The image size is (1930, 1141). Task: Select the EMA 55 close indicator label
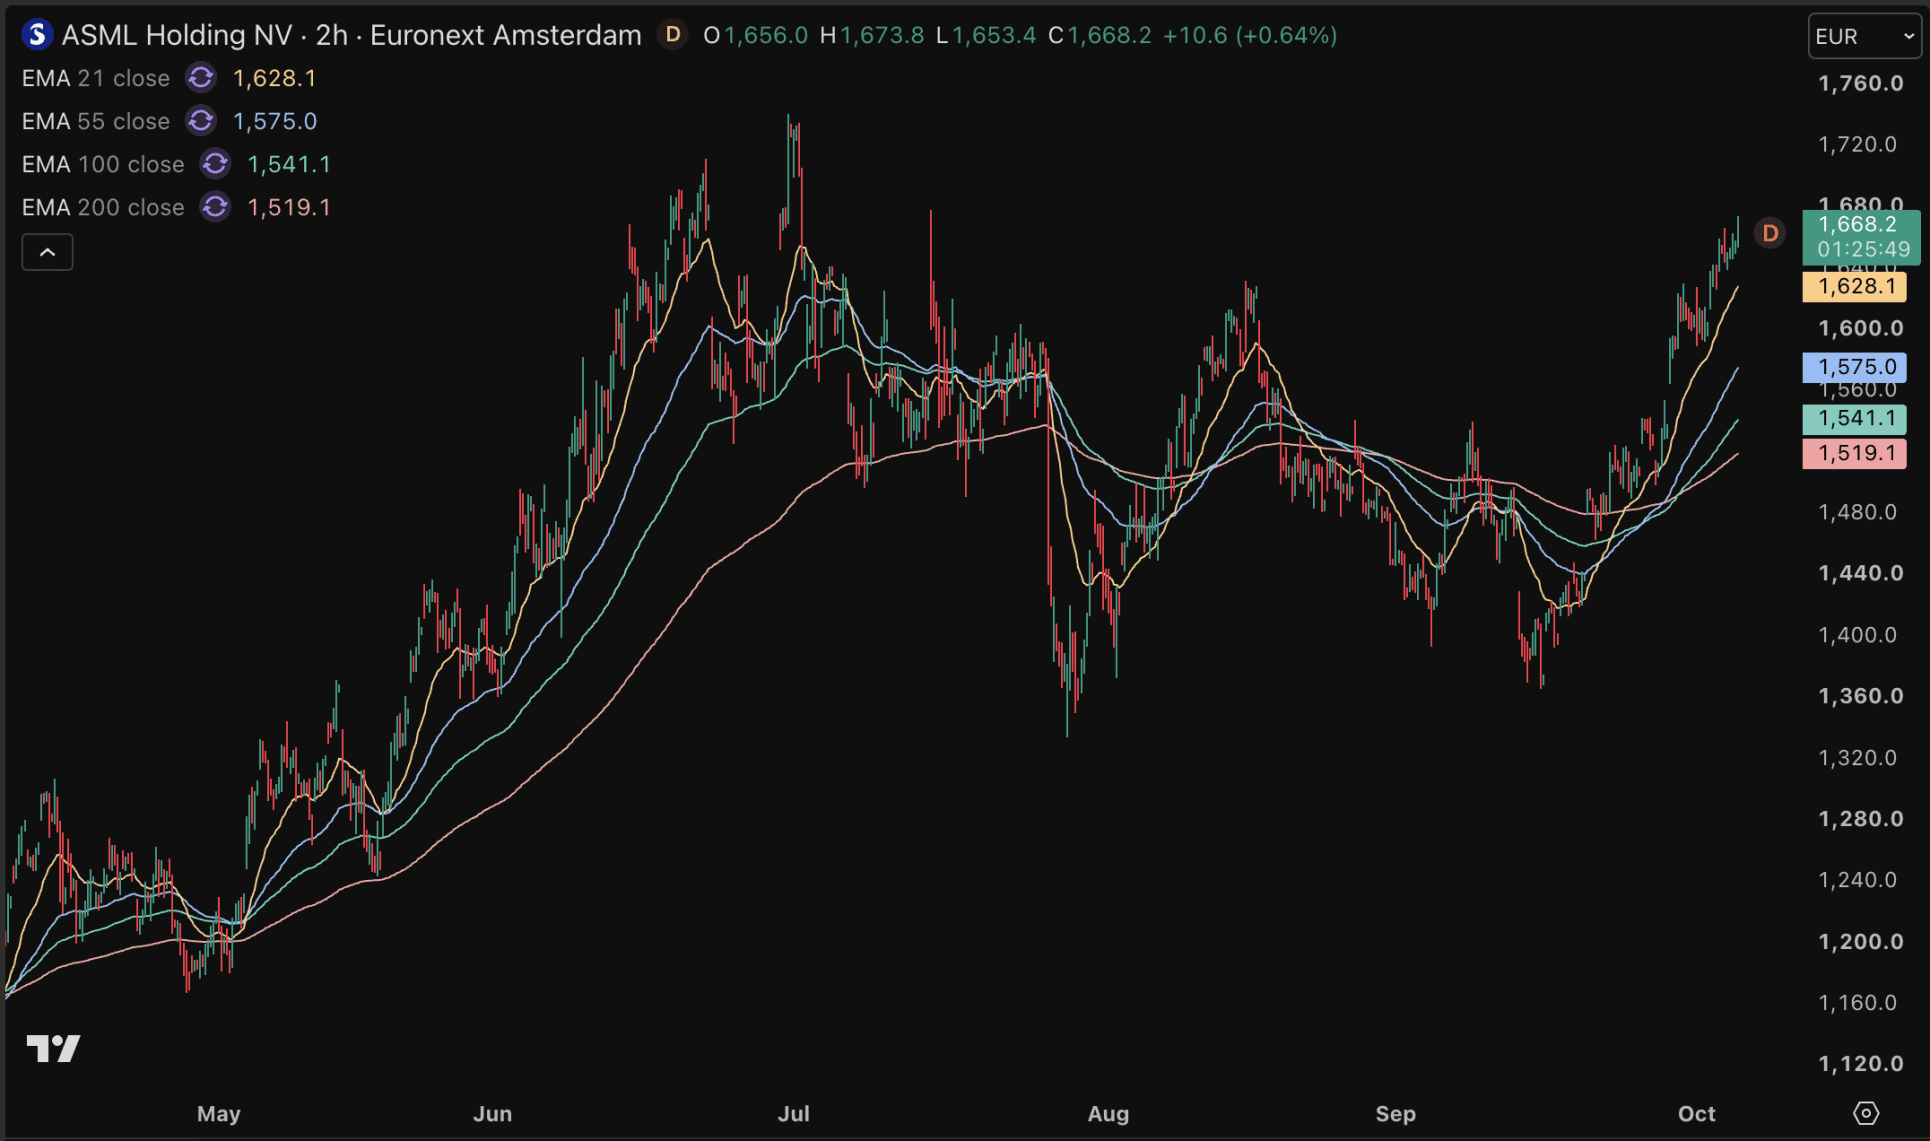click(96, 121)
